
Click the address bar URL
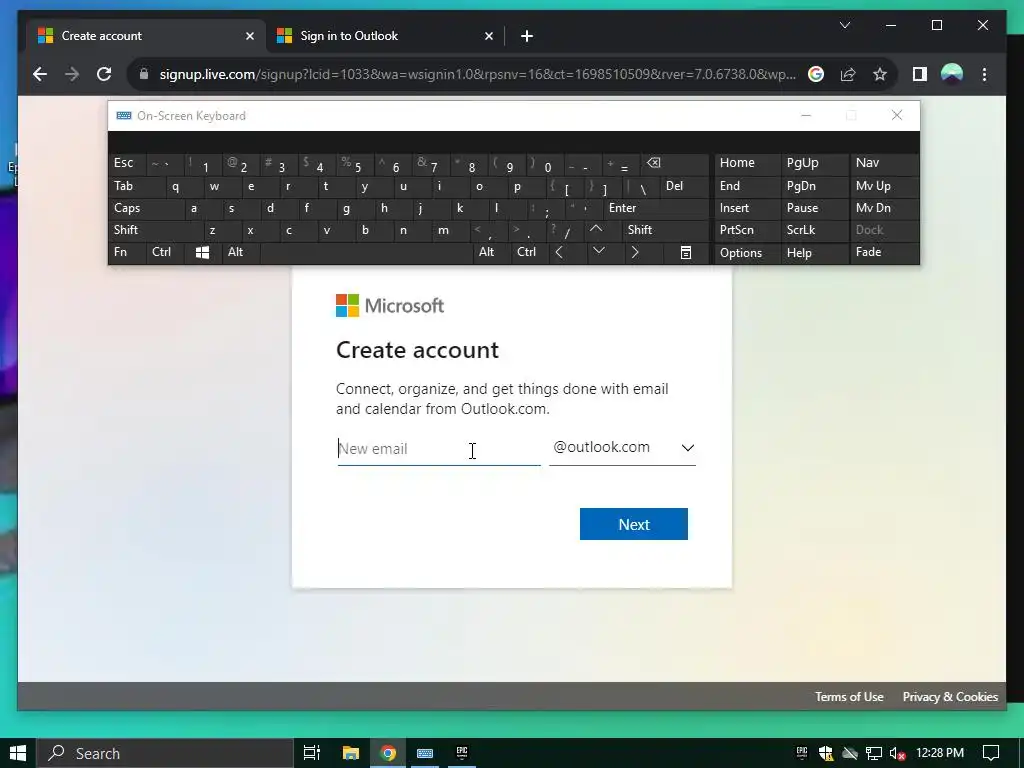pyautogui.click(x=477, y=74)
